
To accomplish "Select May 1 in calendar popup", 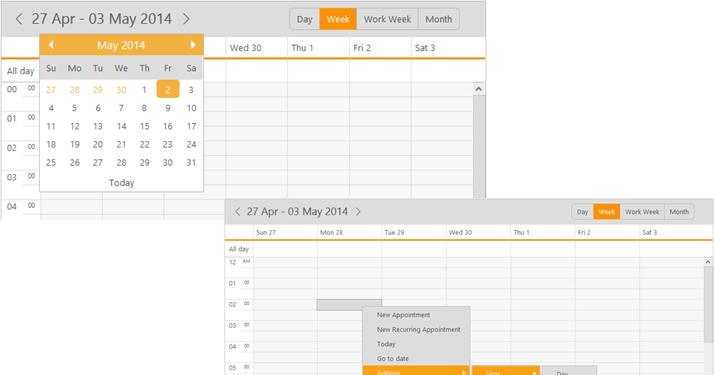I will 144,90.
